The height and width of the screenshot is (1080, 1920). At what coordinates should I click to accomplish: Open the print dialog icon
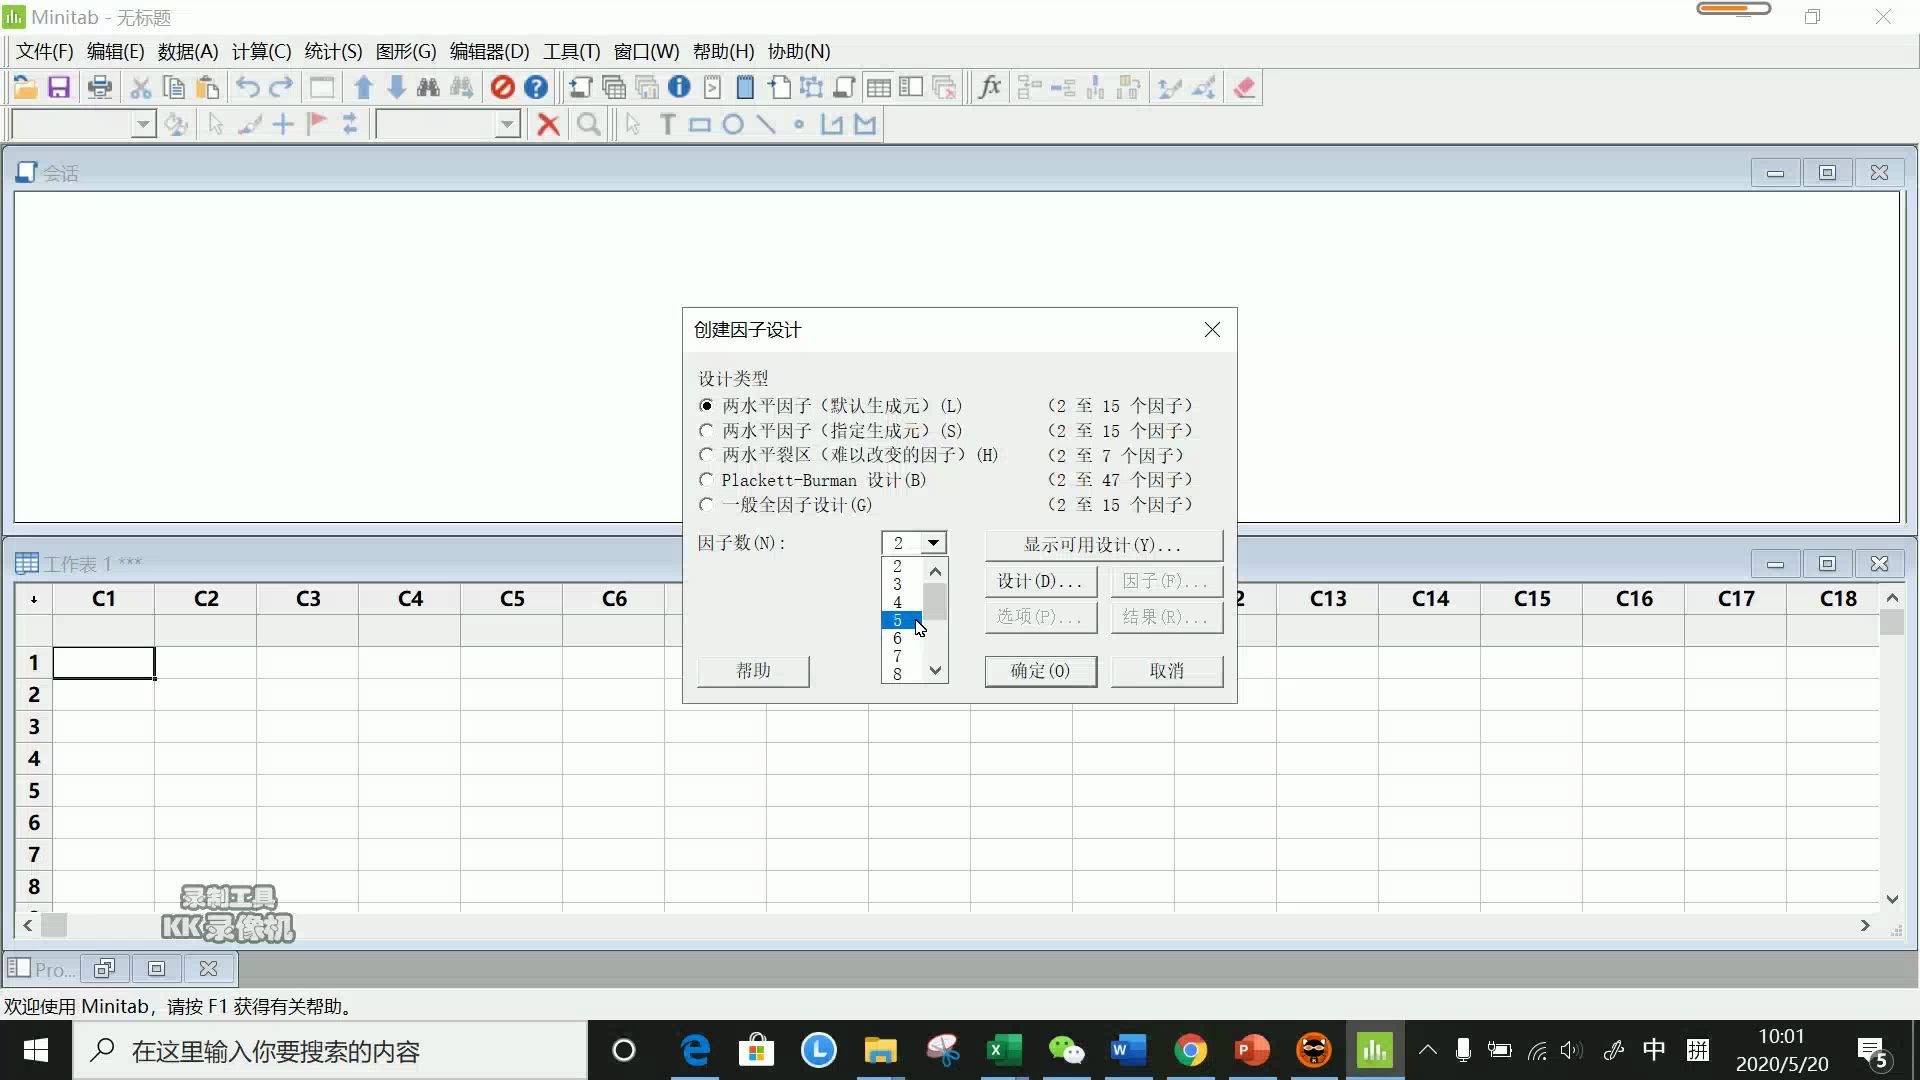[x=99, y=87]
